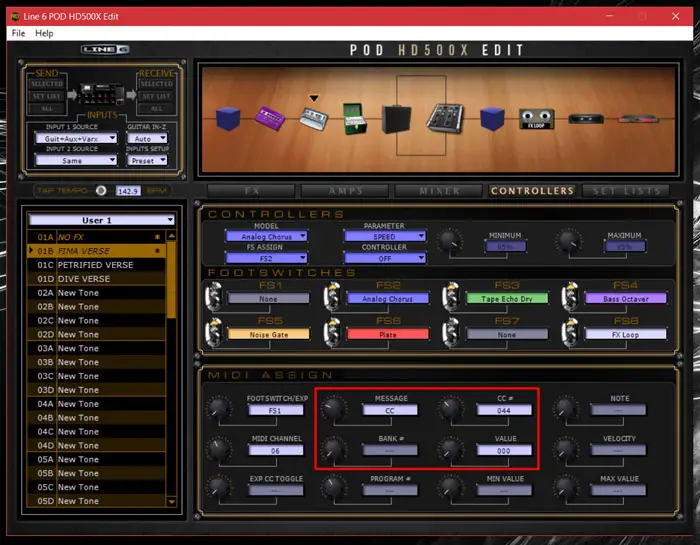The height and width of the screenshot is (545, 700).
Task: Open the Help menu
Action: 44,33
